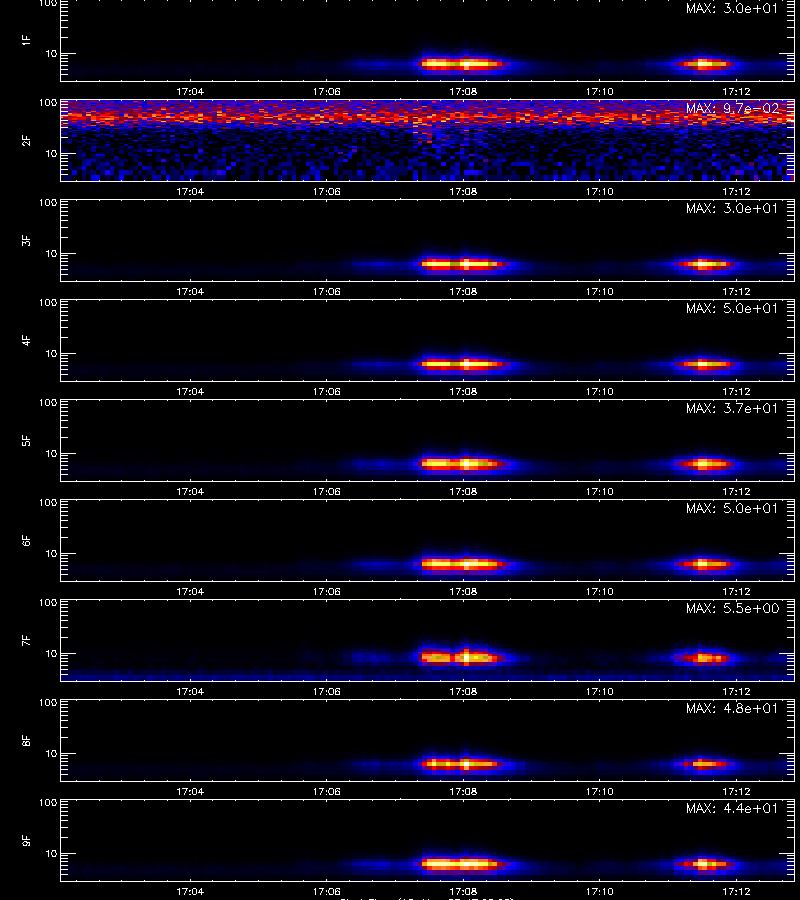This screenshot has width=800, height=900.
Task: Select 'MAX: 4.8e+01' text above panel 9F
Action: point(732,708)
